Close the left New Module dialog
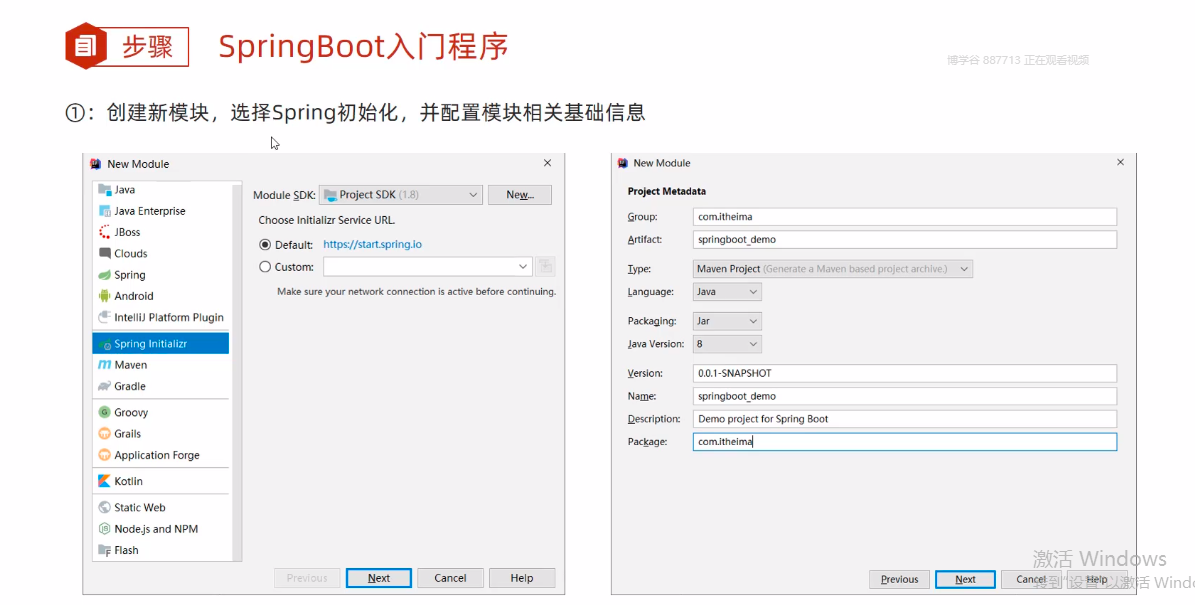1195x605 pixels. pos(547,163)
